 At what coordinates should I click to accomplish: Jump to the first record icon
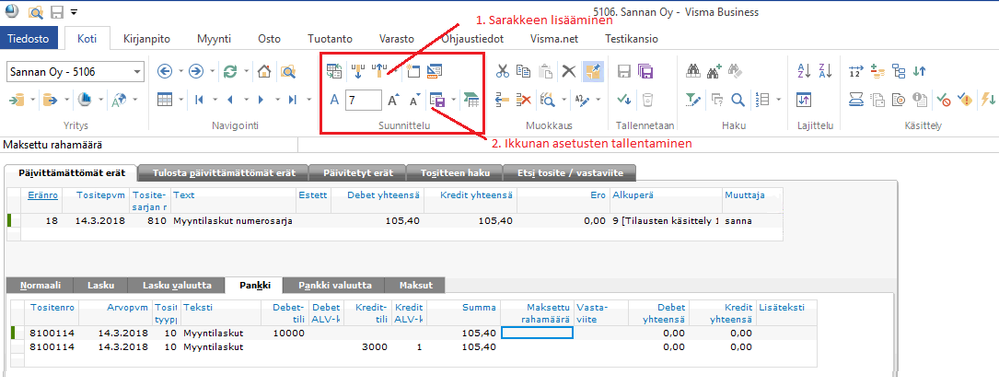click(x=199, y=99)
